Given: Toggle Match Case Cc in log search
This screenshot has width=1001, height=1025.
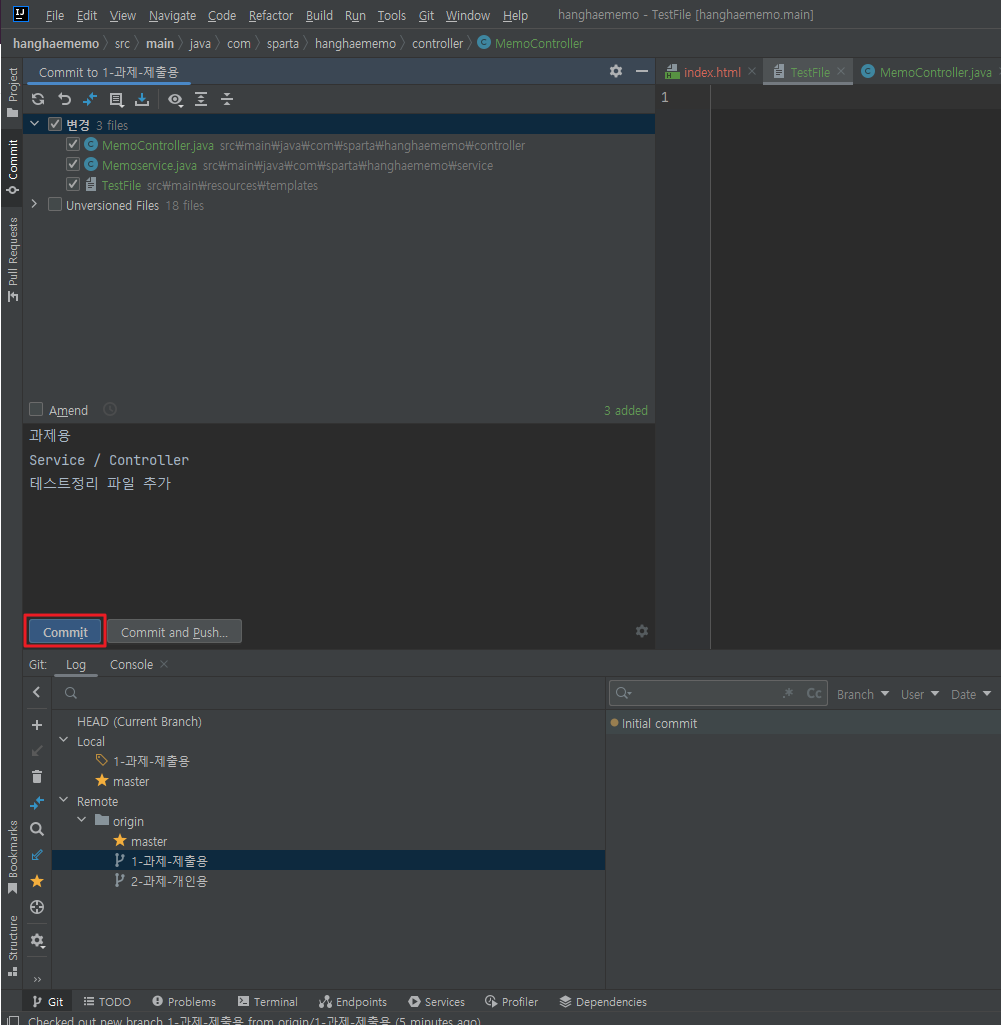Looking at the screenshot, I should (x=814, y=693).
